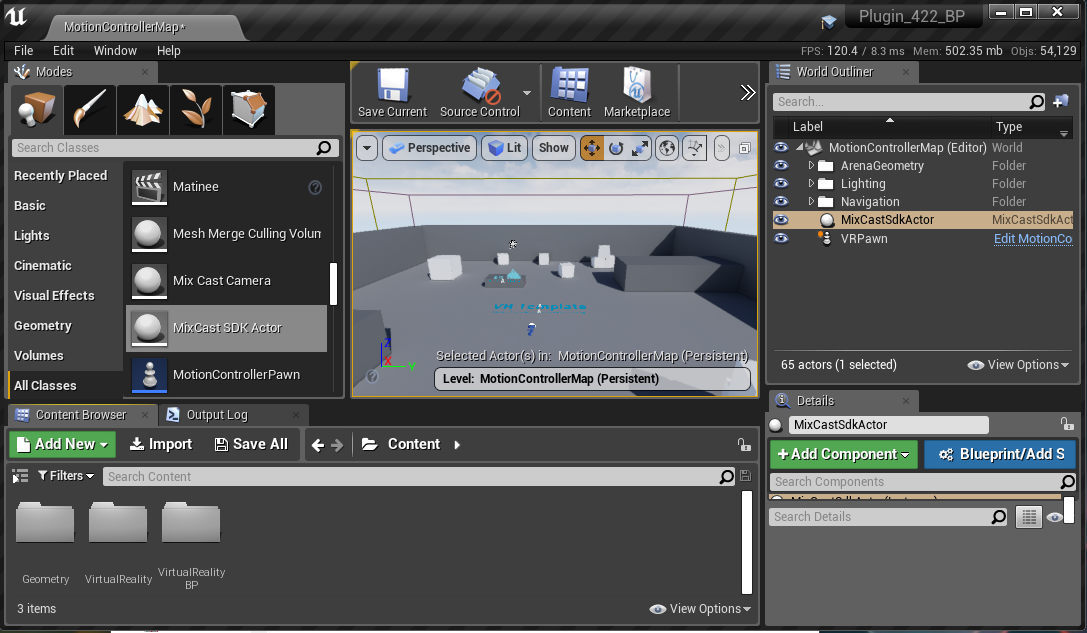Toggle world/local coordinate system globe icon

[667, 148]
